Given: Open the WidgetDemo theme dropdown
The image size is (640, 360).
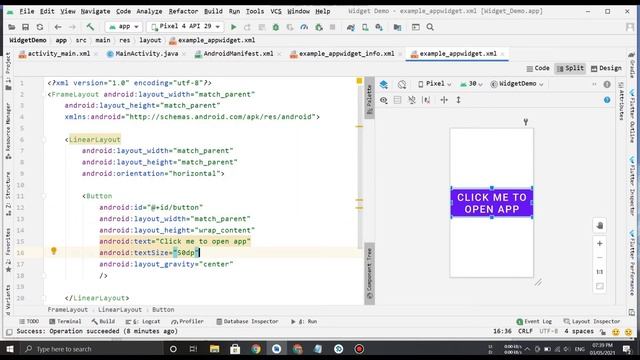Looking at the screenshot, I should (x=517, y=84).
